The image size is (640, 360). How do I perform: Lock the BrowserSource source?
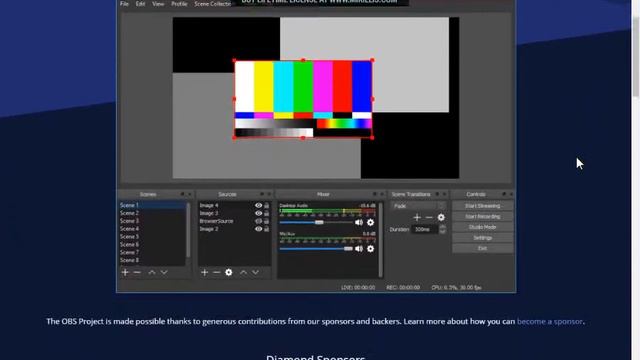click(x=267, y=221)
